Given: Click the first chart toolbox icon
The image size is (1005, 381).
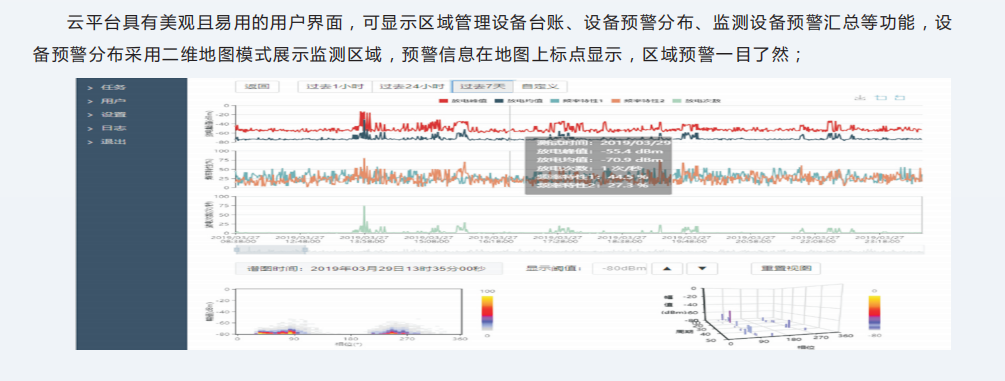Looking at the screenshot, I should tap(861, 97).
